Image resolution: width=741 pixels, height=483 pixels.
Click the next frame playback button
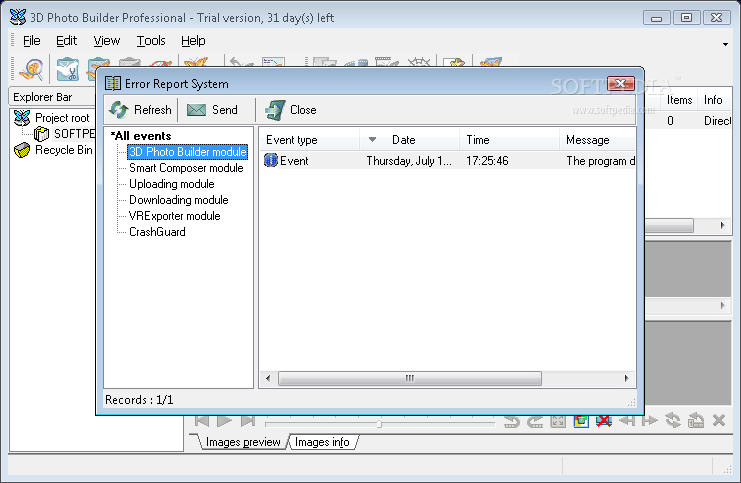coord(248,421)
